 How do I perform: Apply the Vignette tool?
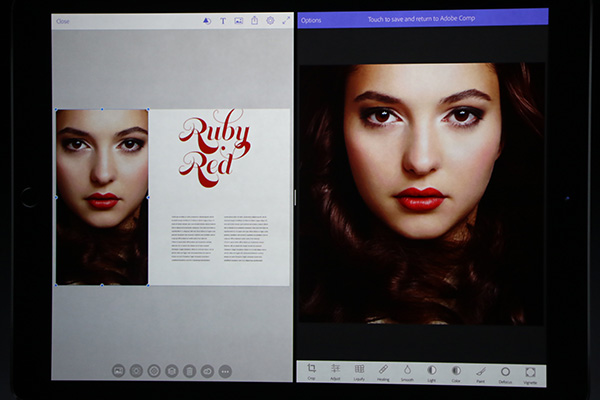tap(530, 370)
